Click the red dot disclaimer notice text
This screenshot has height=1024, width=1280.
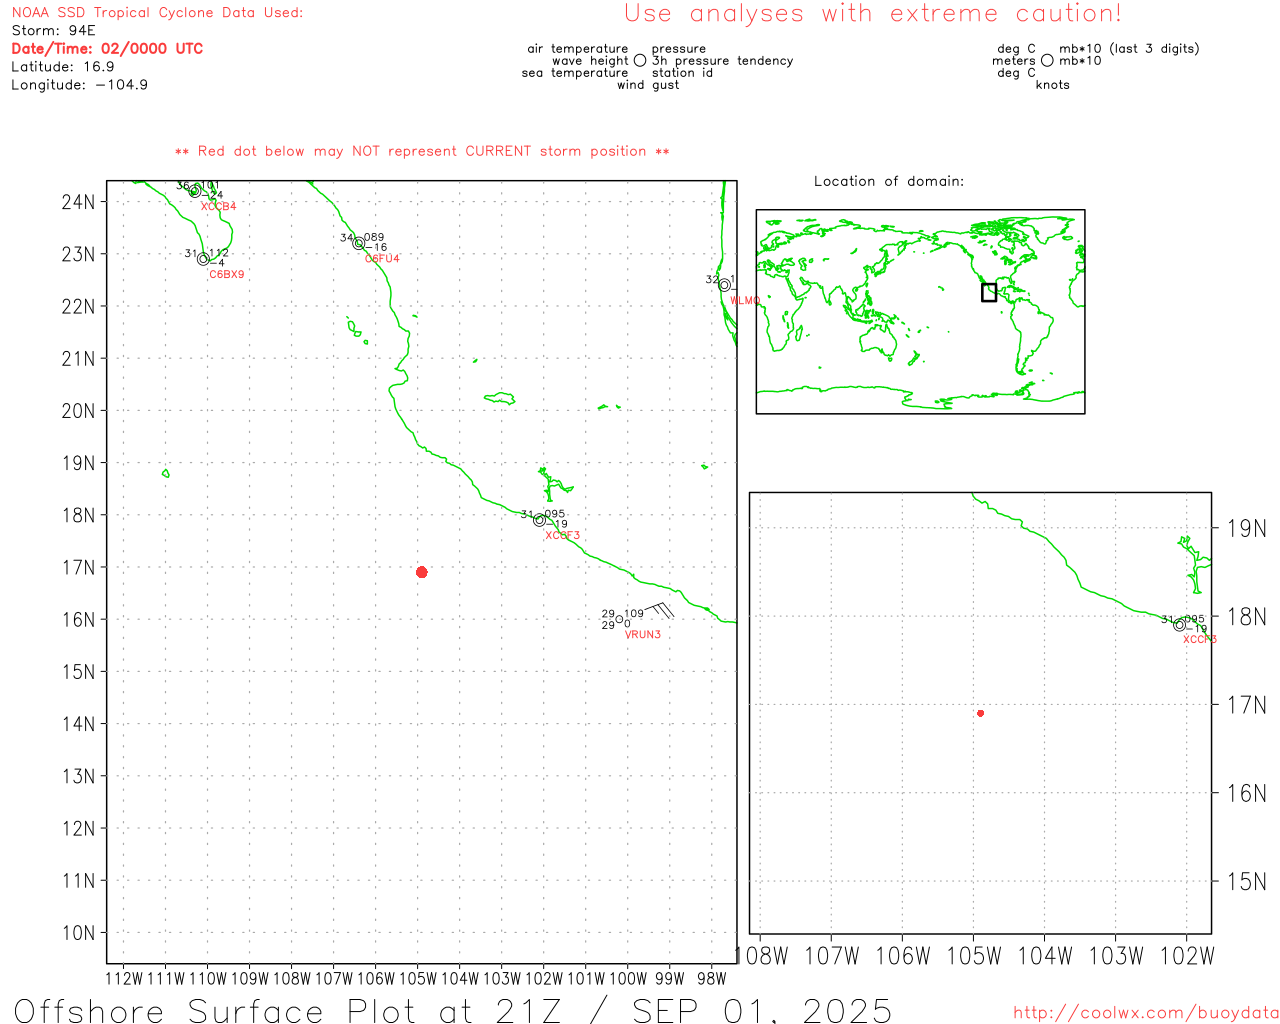[x=422, y=152]
